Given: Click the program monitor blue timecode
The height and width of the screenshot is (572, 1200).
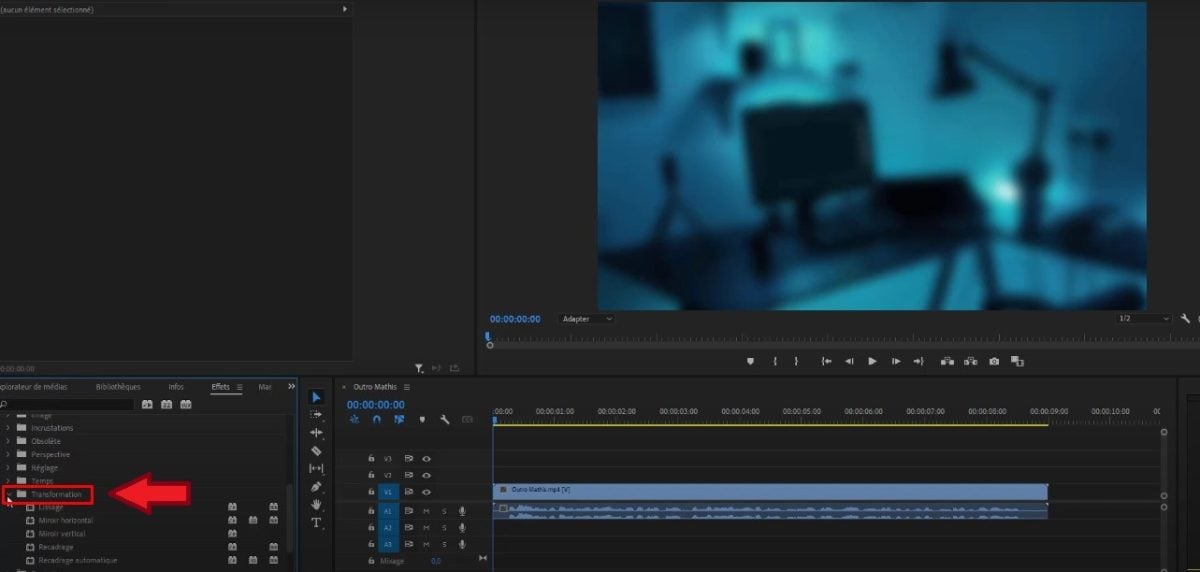Looking at the screenshot, I should (515, 319).
